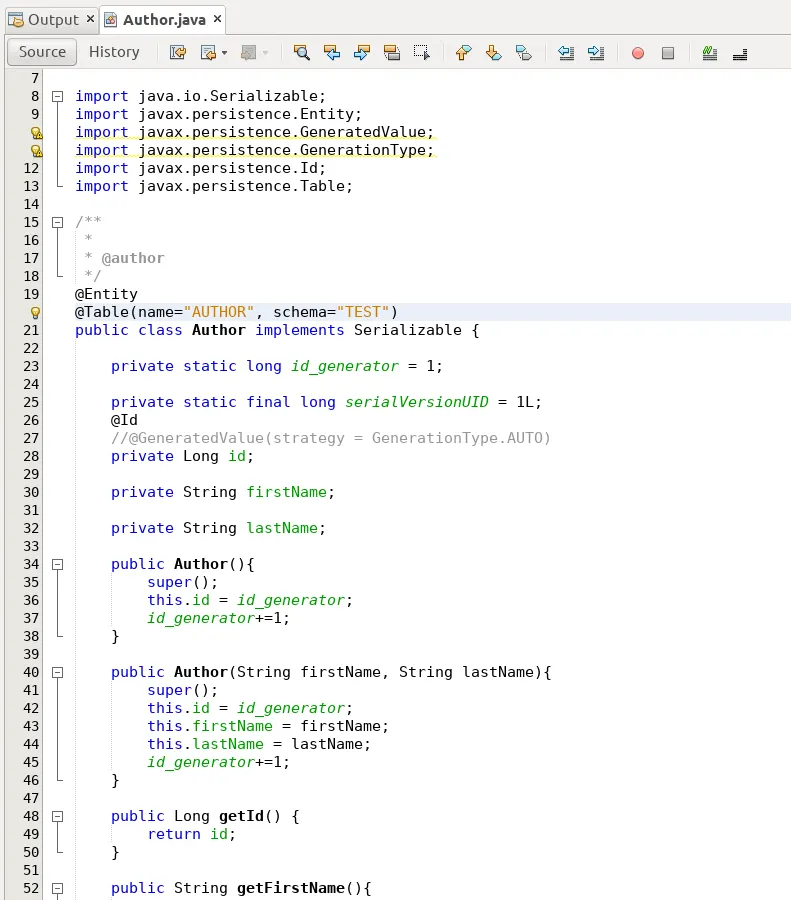Find previous occurrence toolbar icon
The width and height of the screenshot is (791, 900).
(x=332, y=53)
